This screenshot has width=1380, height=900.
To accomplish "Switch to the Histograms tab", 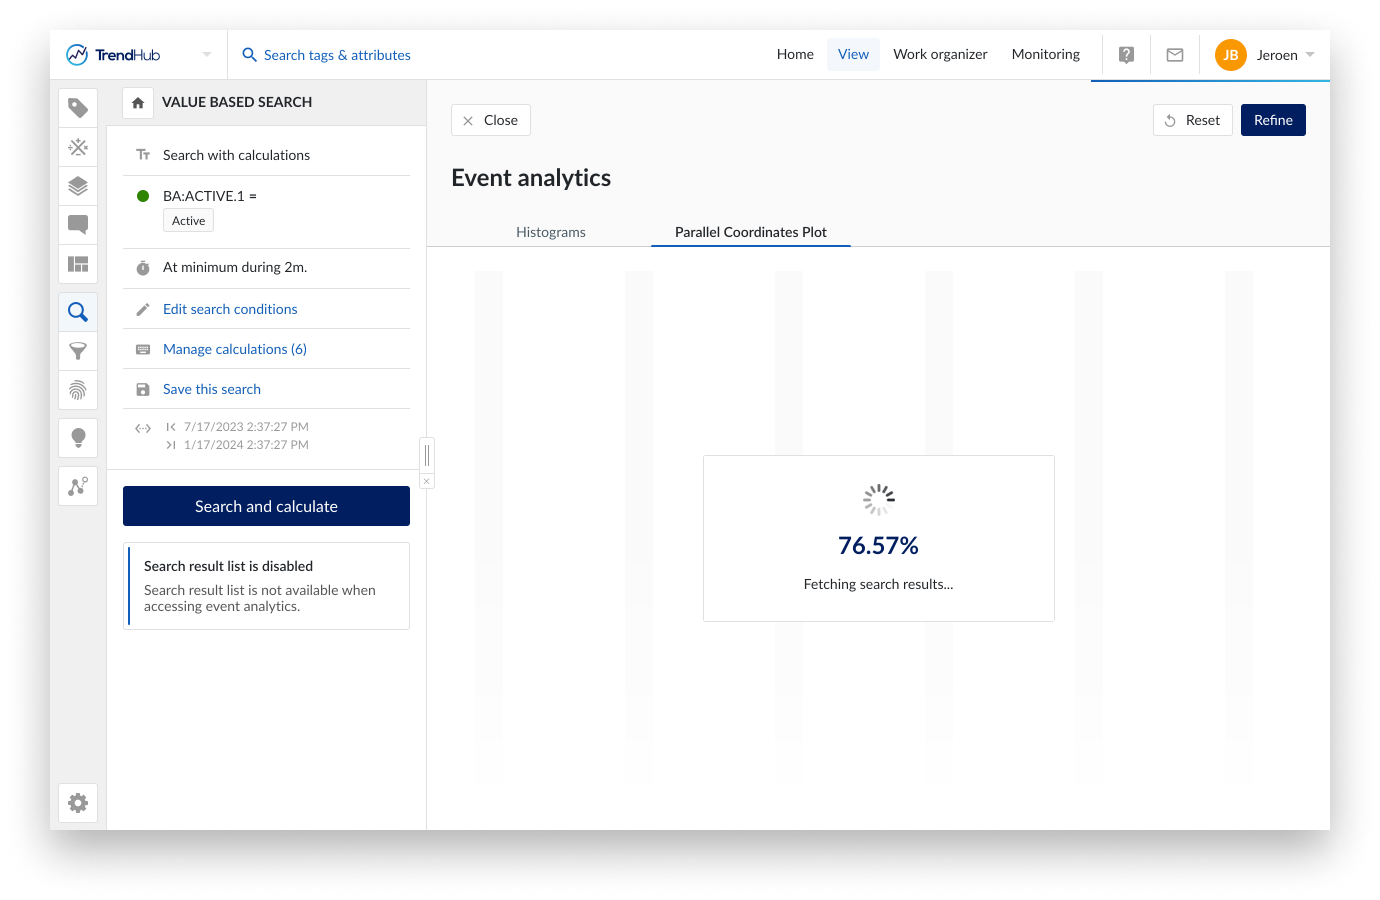I will click(551, 232).
